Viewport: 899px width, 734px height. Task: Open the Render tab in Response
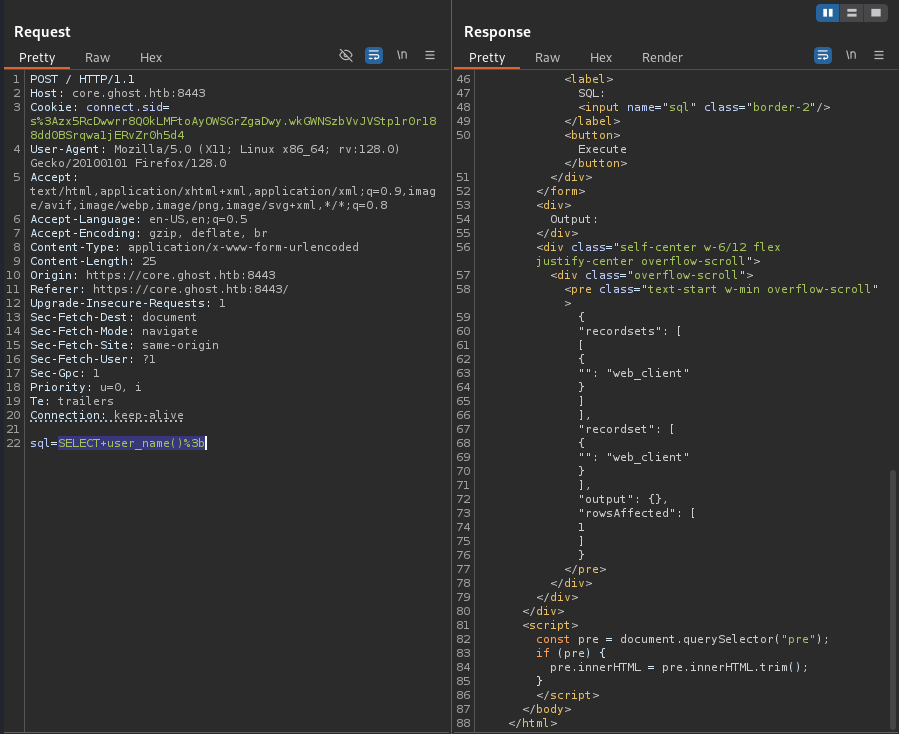pos(661,57)
